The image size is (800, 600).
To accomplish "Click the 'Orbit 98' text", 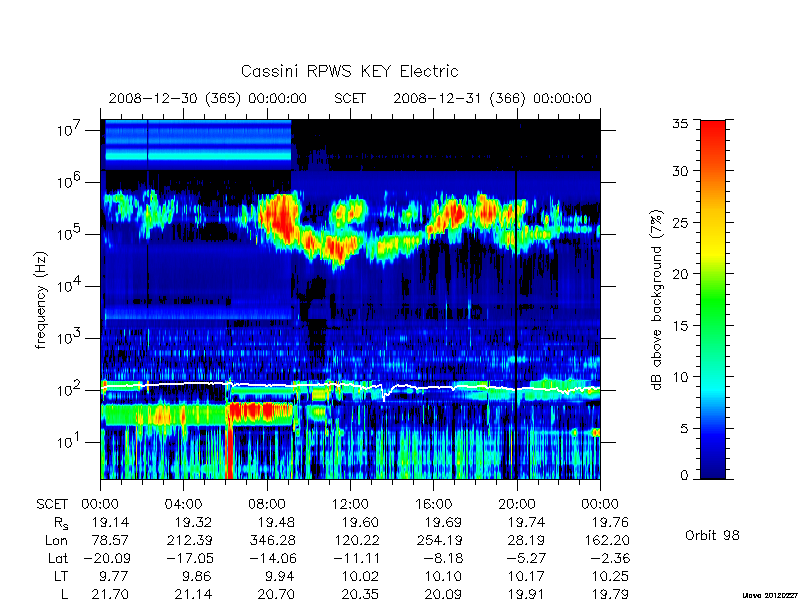I will (x=712, y=536).
